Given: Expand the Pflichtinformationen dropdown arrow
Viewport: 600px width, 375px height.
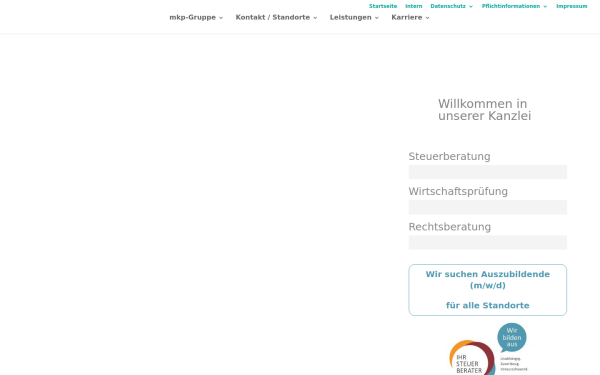Looking at the screenshot, I should pos(545,7).
